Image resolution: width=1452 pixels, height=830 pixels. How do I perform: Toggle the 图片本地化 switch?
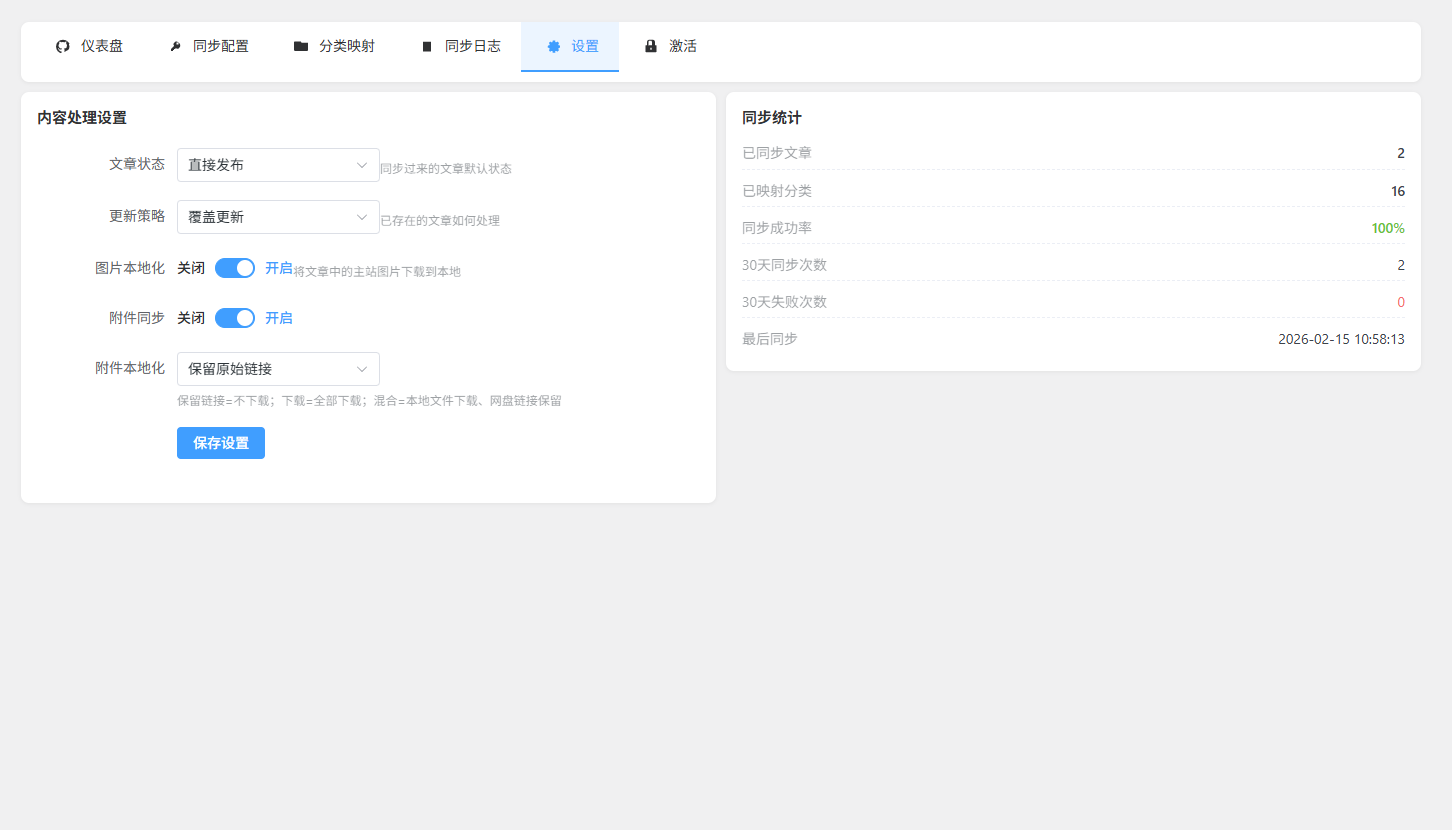point(235,268)
